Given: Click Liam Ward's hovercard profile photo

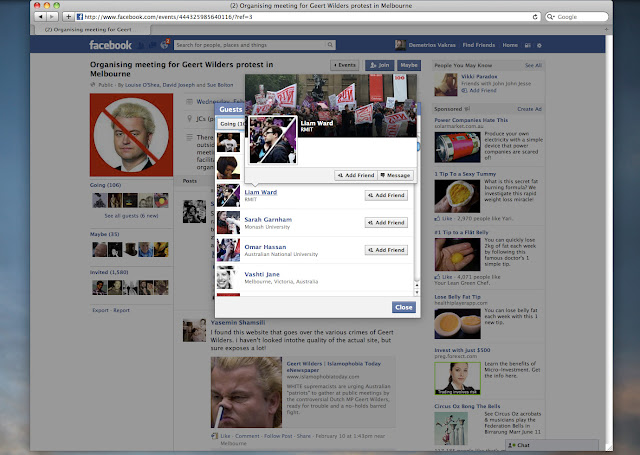Looking at the screenshot, I should click(x=273, y=140).
